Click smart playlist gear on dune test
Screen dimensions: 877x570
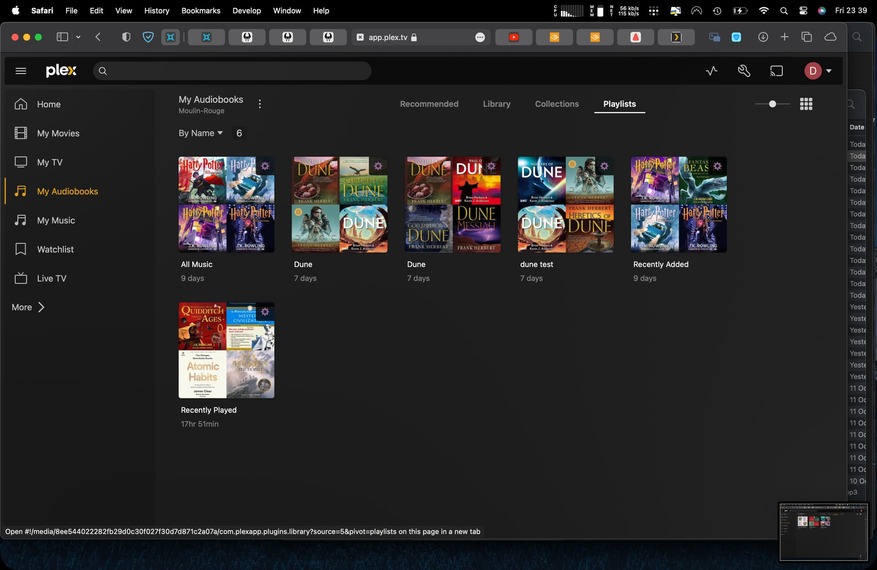tap(604, 166)
